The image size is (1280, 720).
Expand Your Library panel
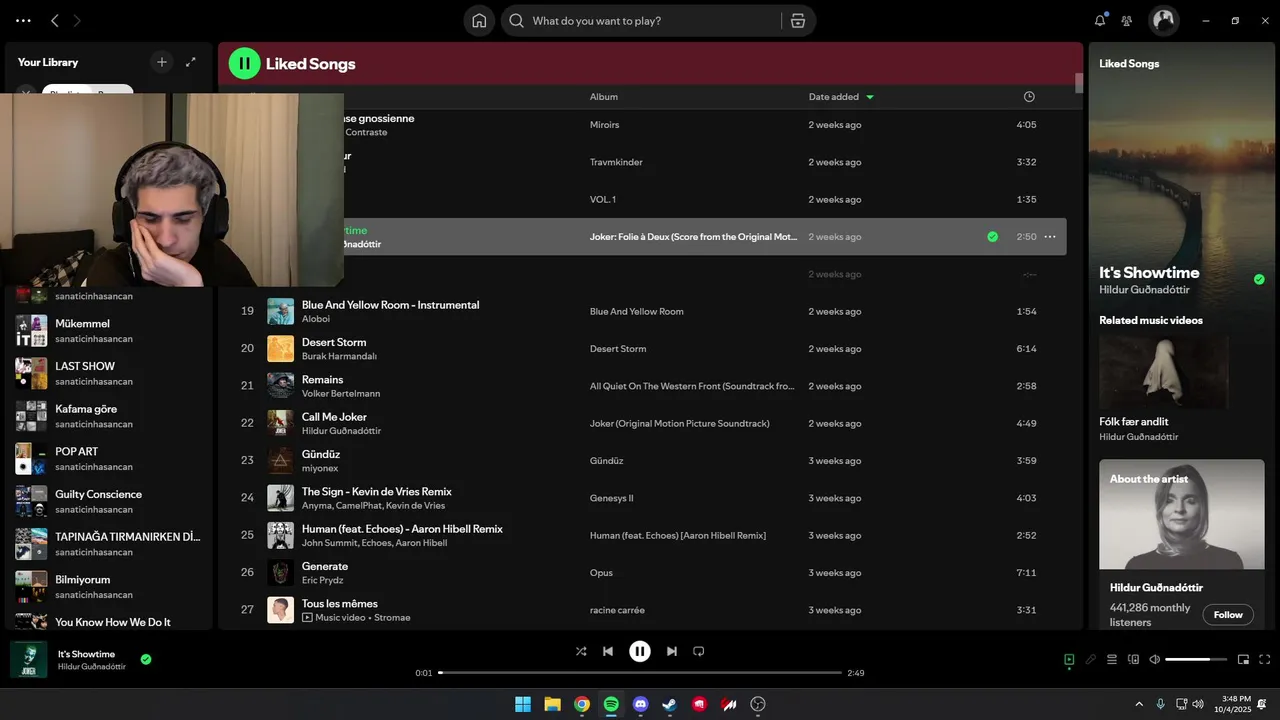click(x=191, y=62)
